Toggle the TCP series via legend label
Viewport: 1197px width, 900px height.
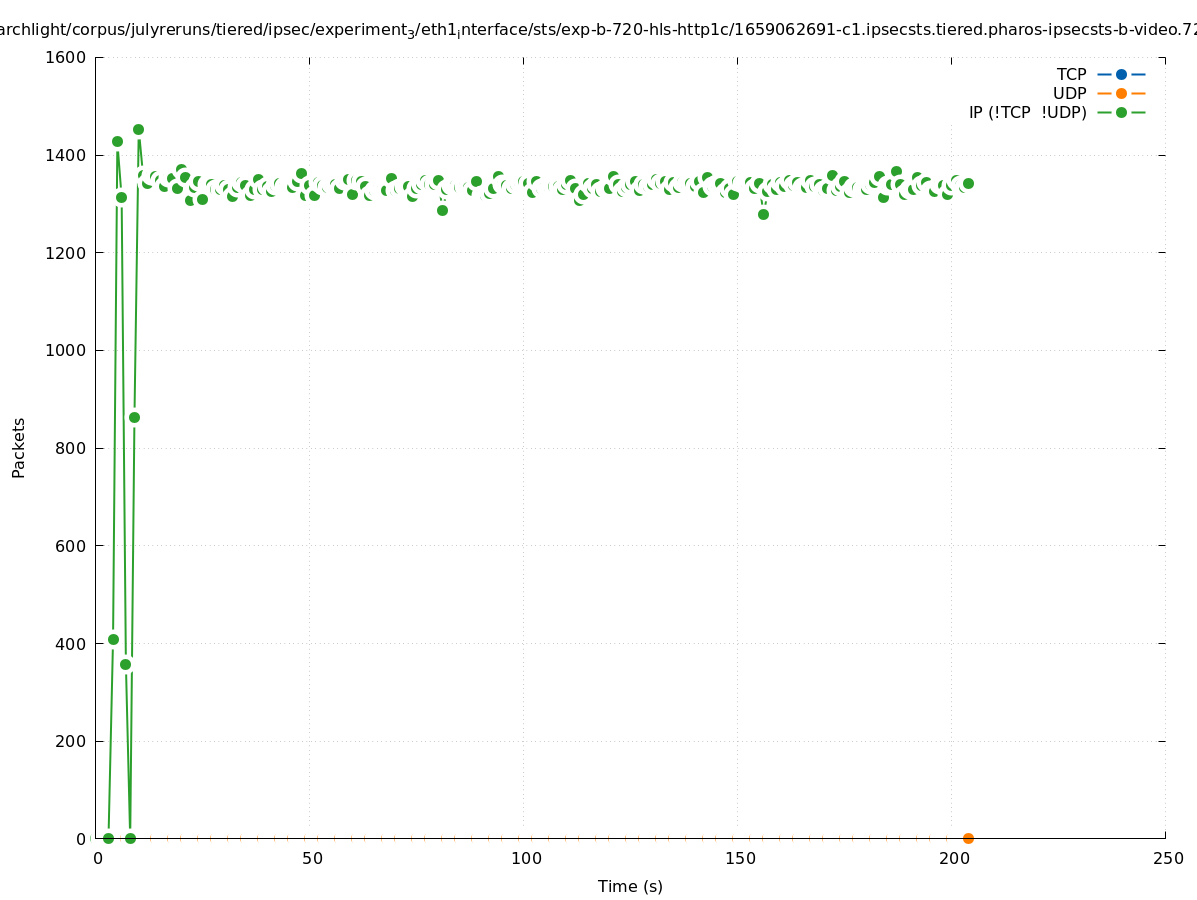[x=1071, y=74]
